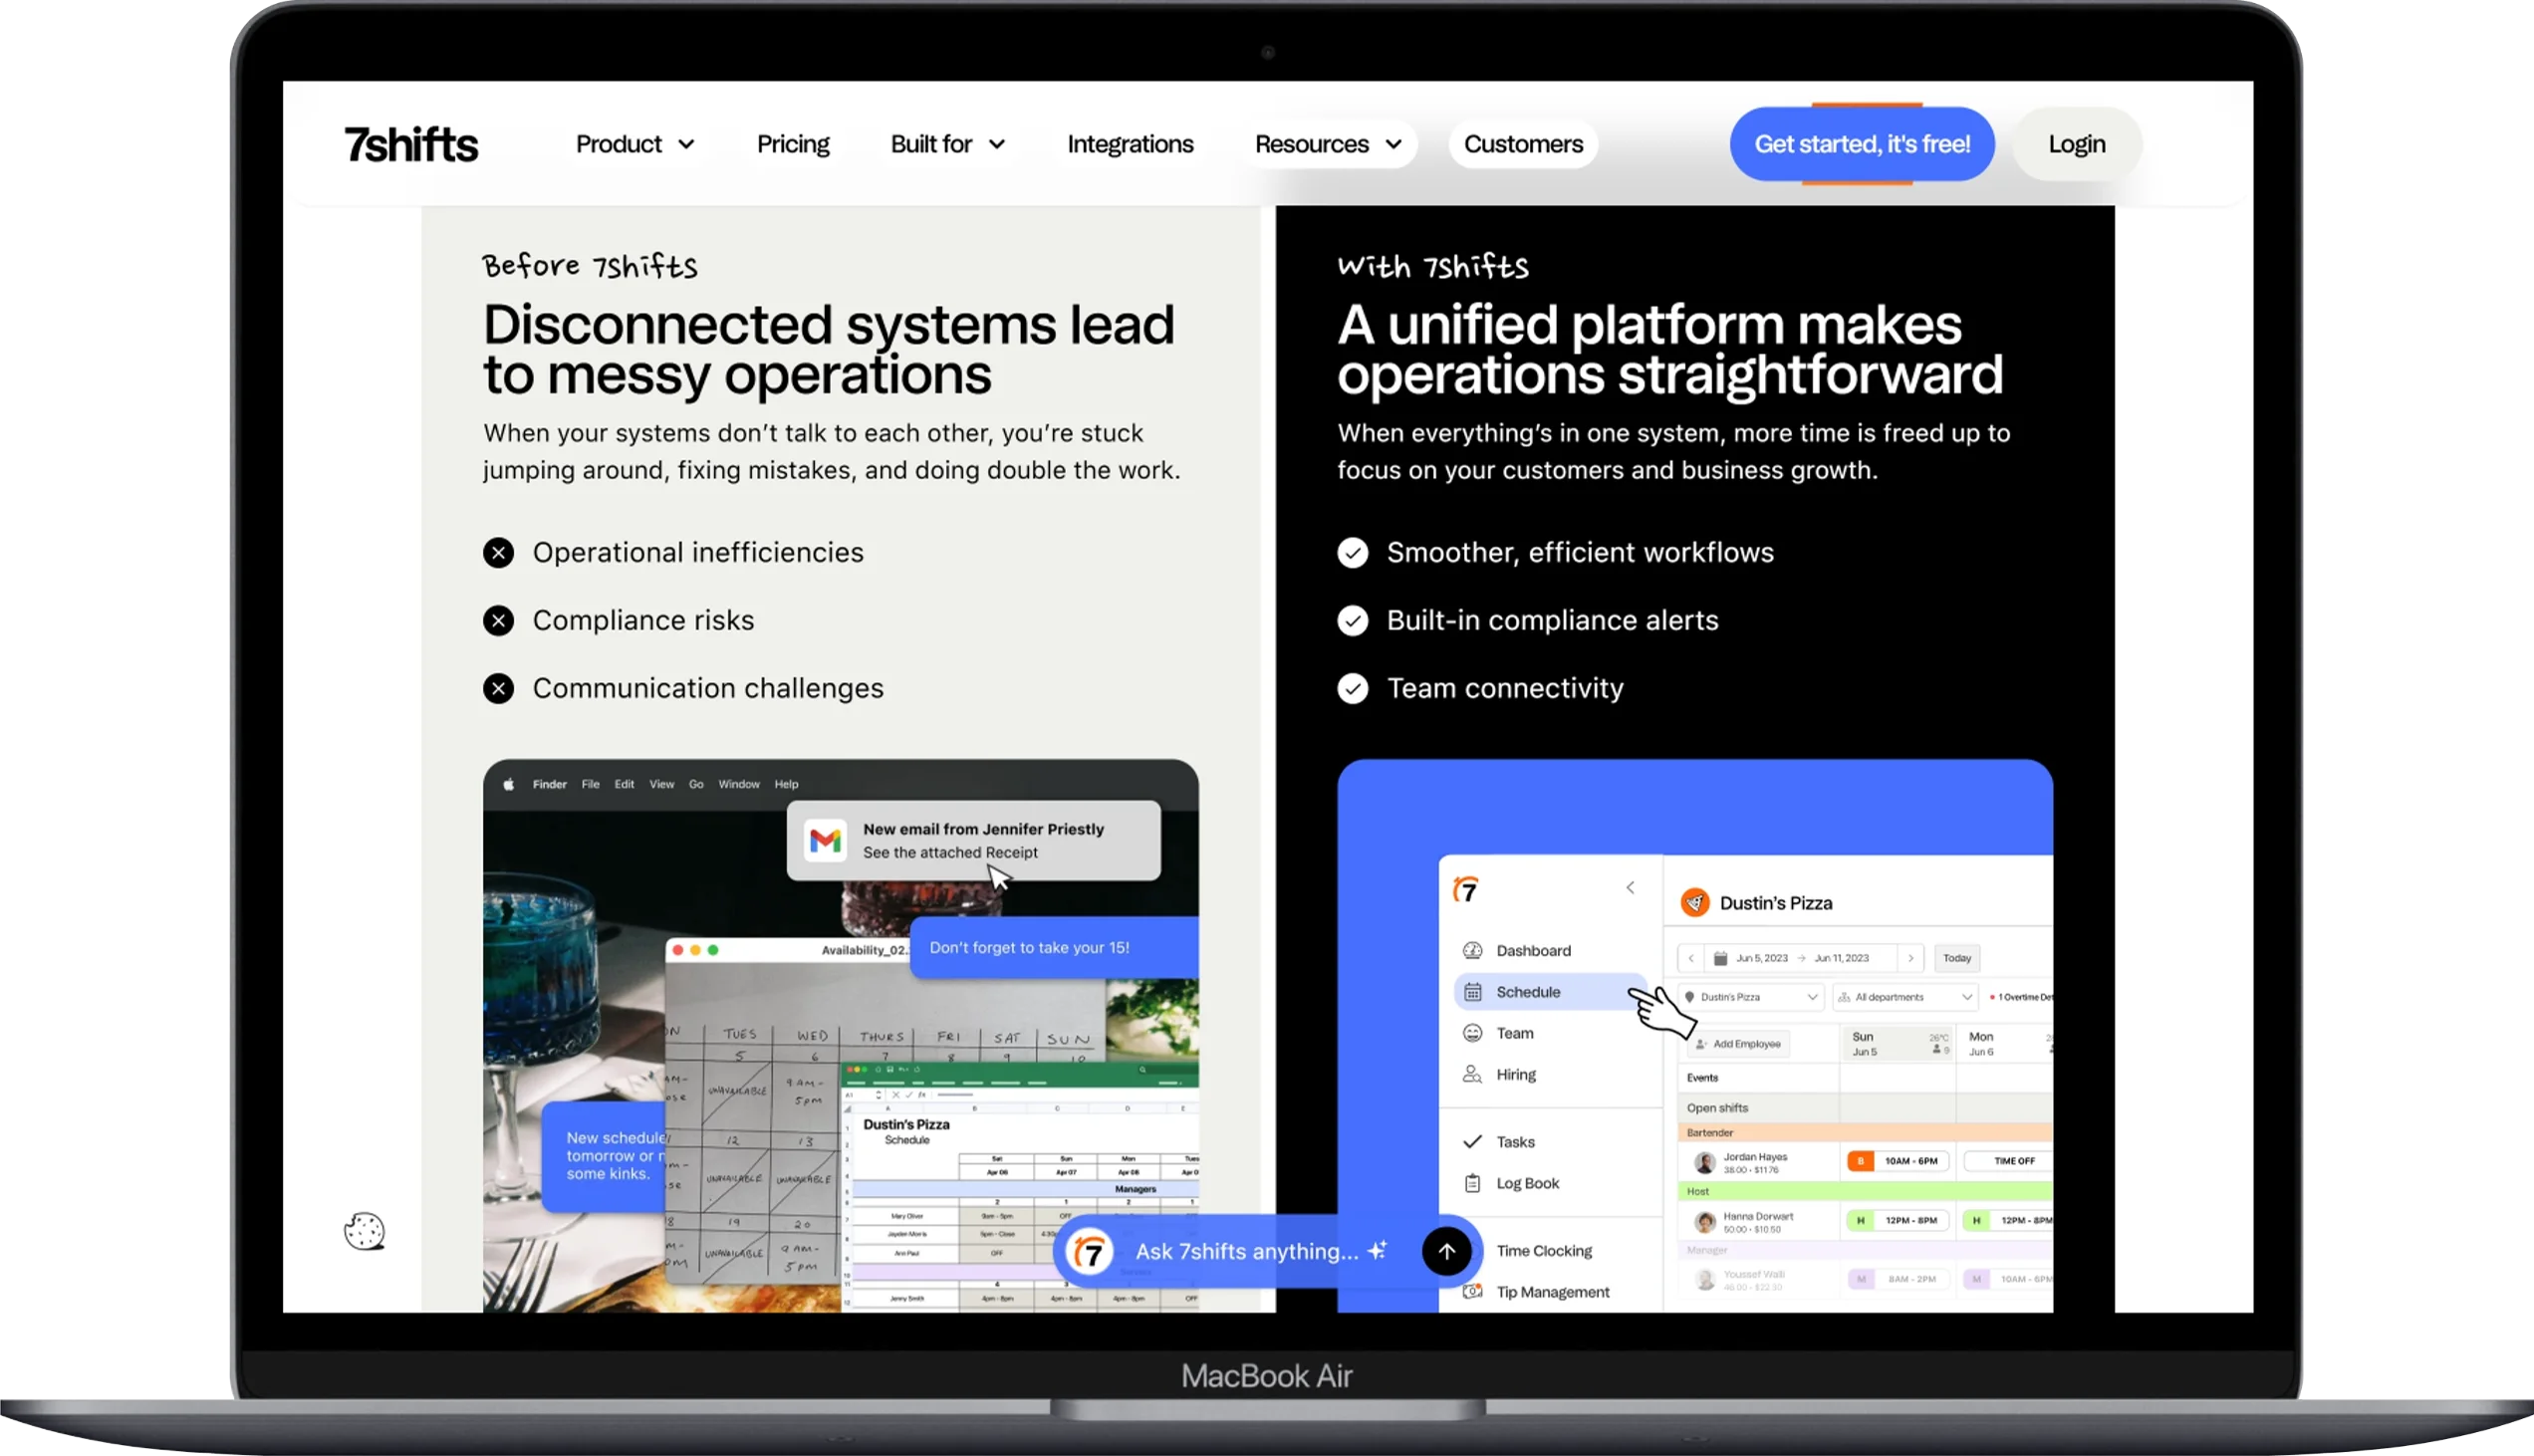Open the Pricing page
Image resolution: width=2534 pixels, height=1456 pixels.
(x=793, y=144)
